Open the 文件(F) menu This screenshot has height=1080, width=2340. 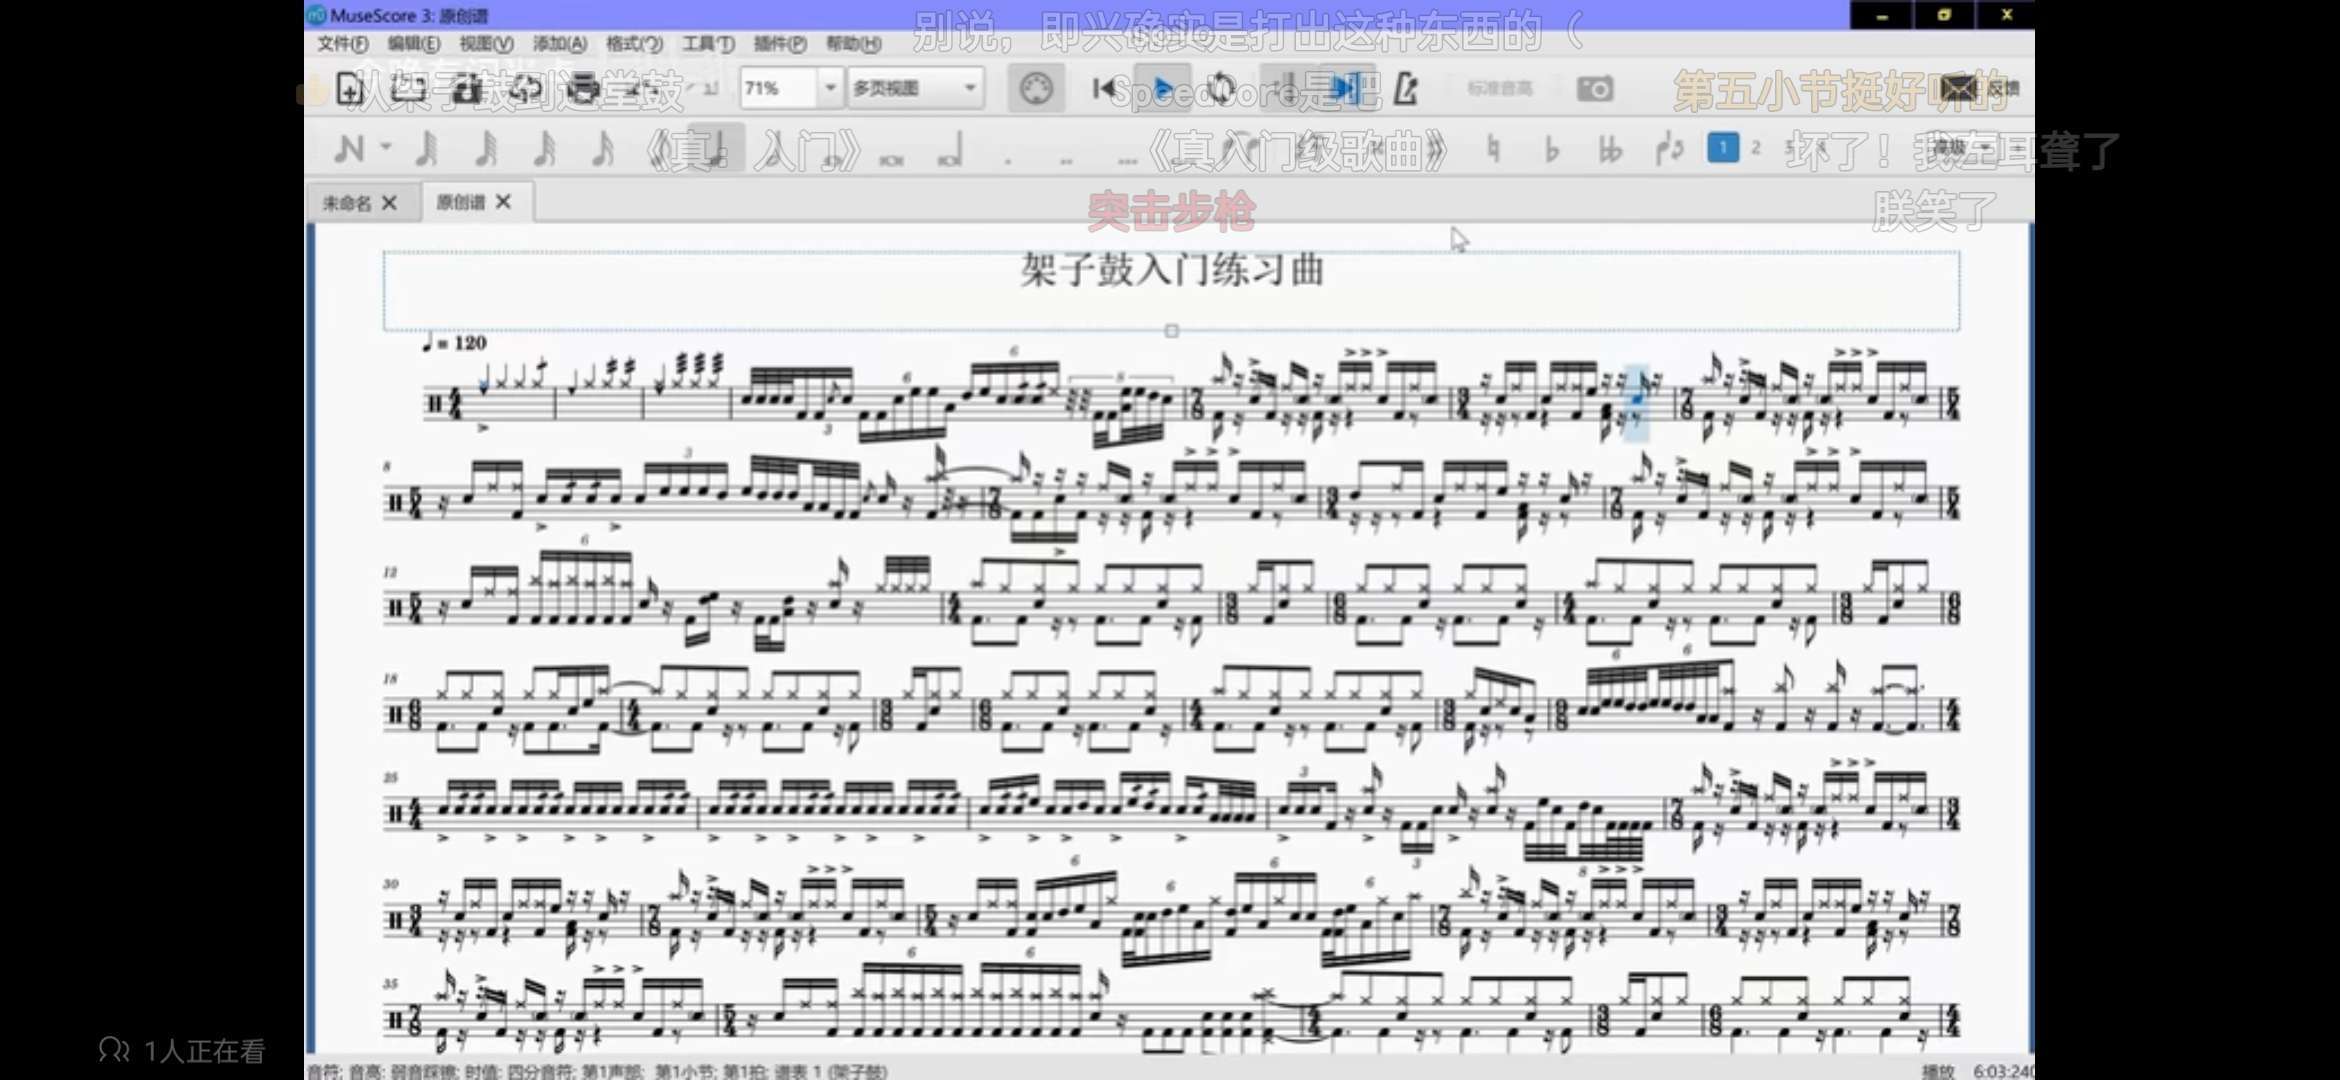point(342,43)
